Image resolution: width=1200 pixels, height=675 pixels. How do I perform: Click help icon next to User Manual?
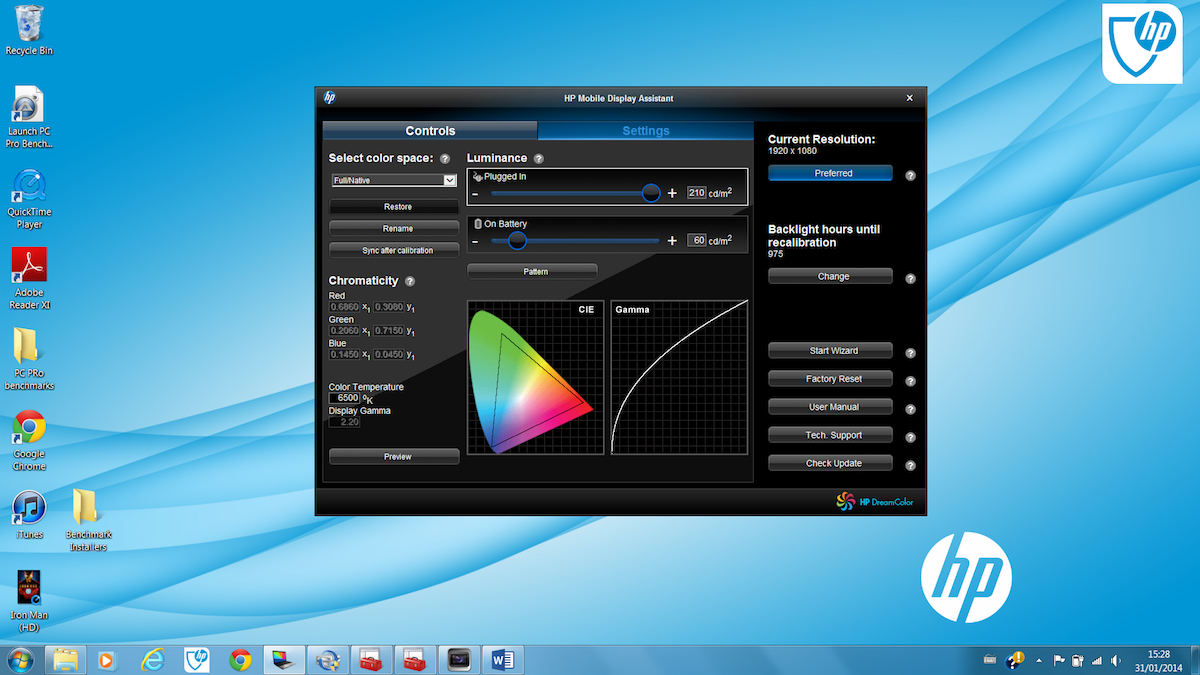pos(911,409)
